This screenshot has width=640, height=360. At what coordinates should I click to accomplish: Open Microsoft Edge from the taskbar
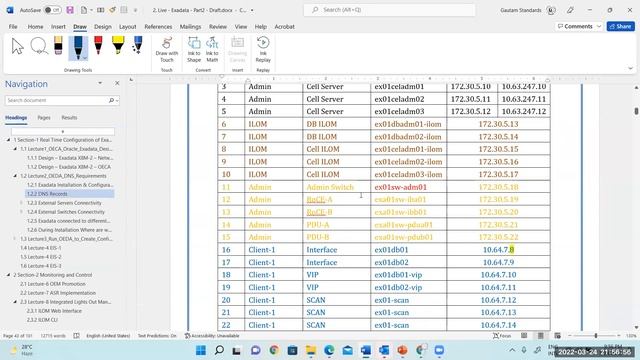[329, 350]
